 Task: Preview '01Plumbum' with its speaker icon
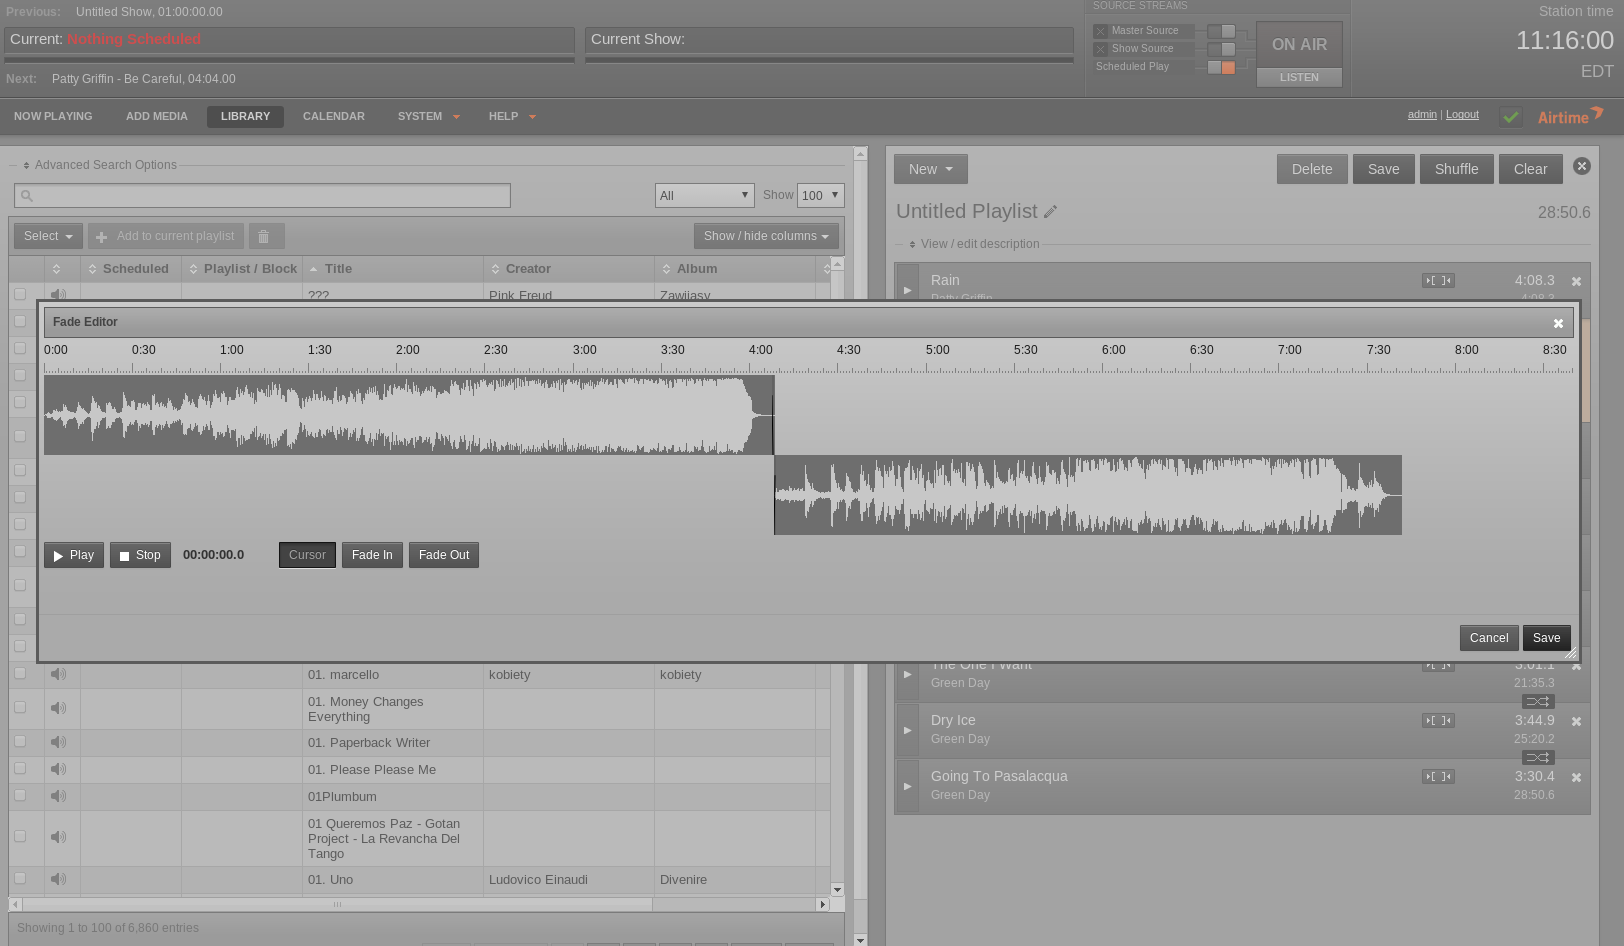tap(59, 796)
